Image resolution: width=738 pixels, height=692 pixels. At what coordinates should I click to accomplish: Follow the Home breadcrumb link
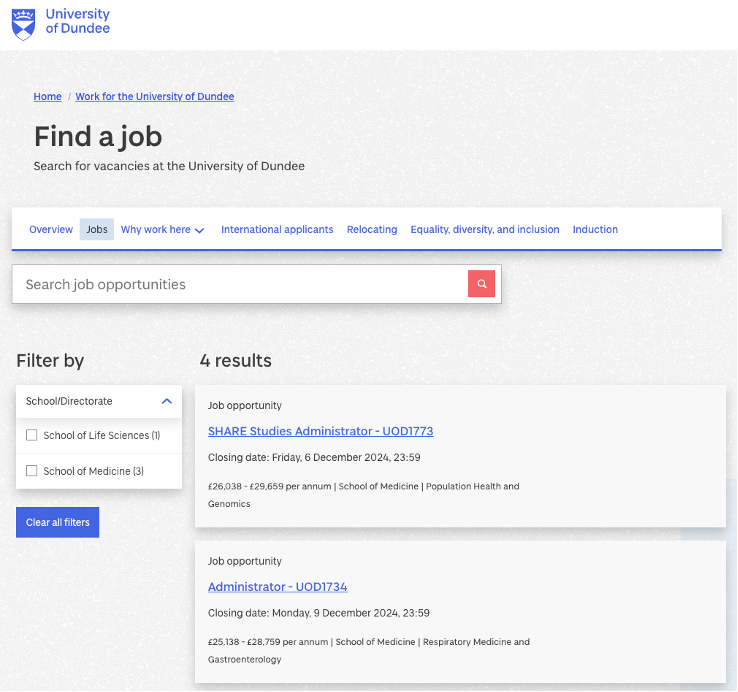[x=47, y=97]
